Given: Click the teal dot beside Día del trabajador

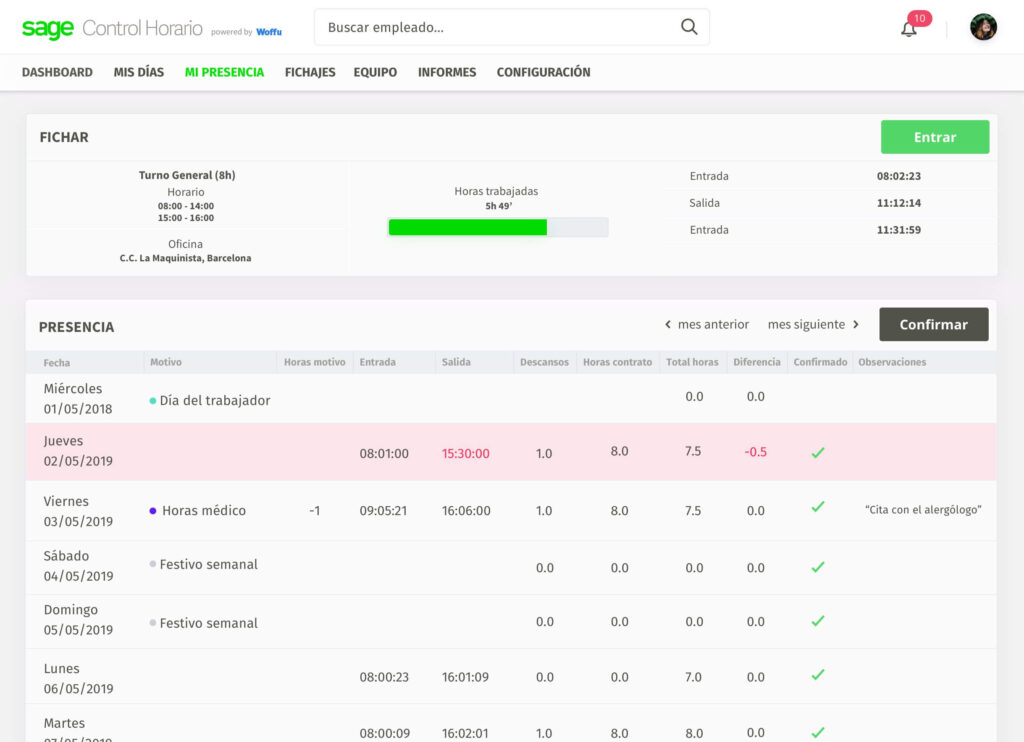Looking at the screenshot, I should [x=153, y=400].
